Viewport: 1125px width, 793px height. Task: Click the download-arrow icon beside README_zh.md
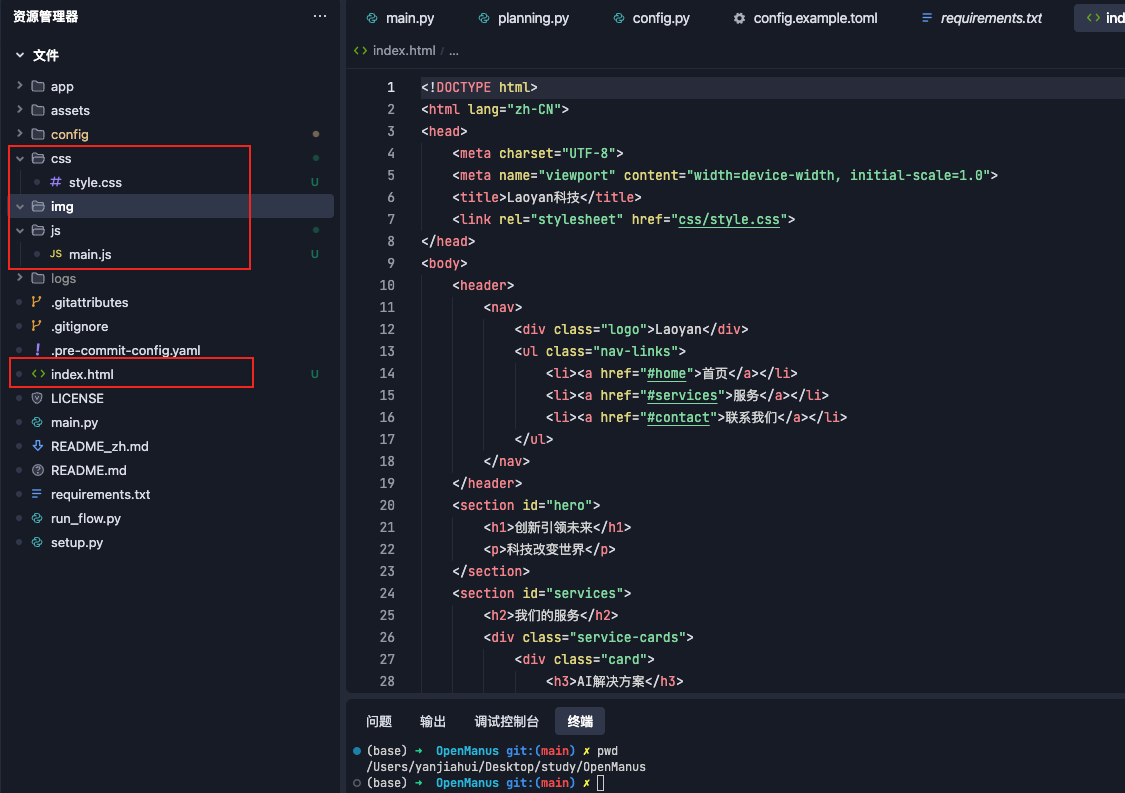[37, 446]
